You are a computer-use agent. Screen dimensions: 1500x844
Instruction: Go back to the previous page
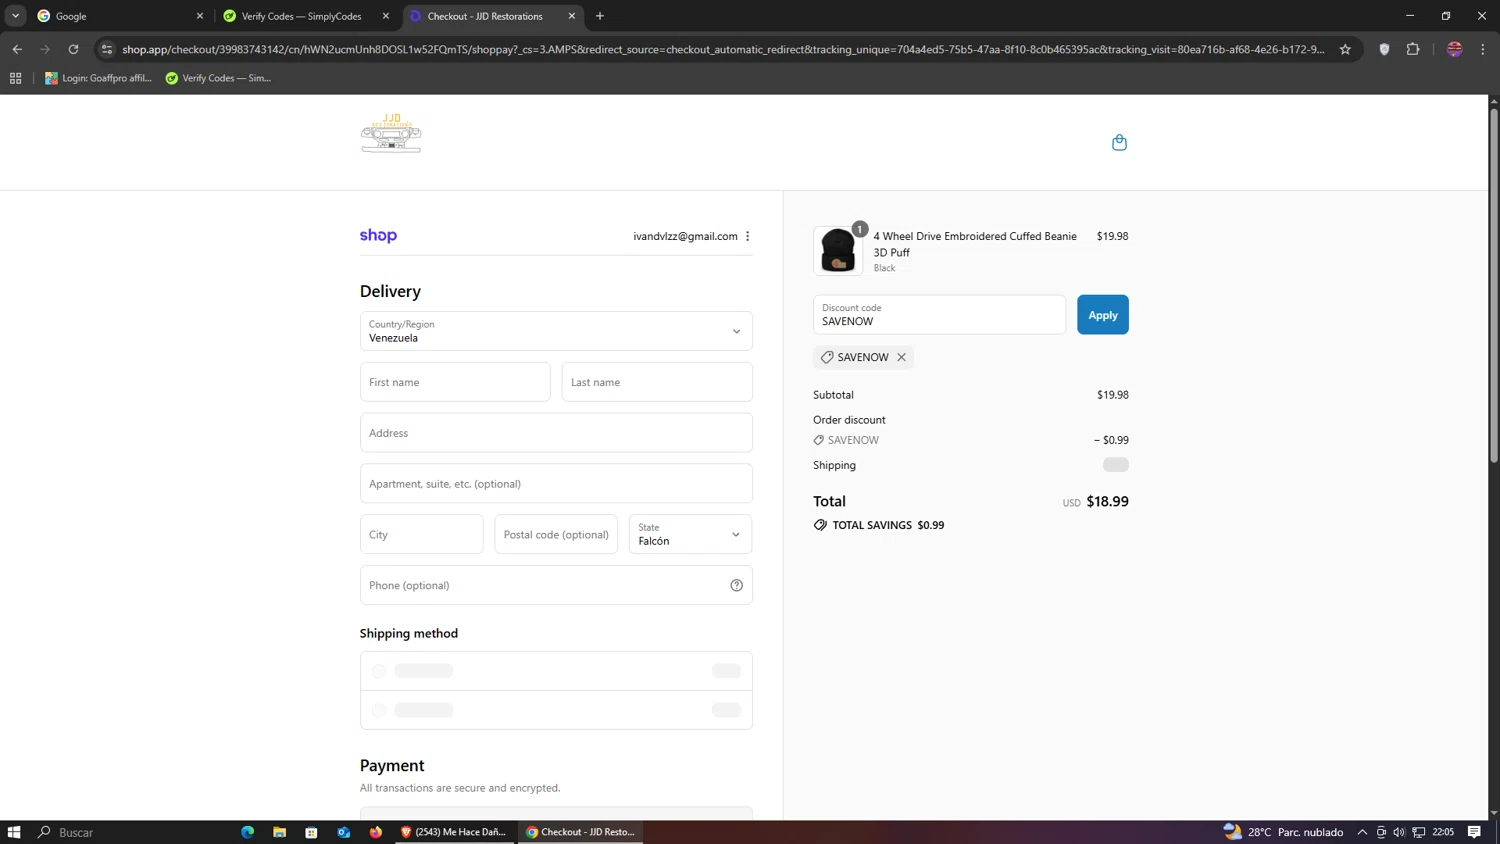pyautogui.click(x=17, y=49)
